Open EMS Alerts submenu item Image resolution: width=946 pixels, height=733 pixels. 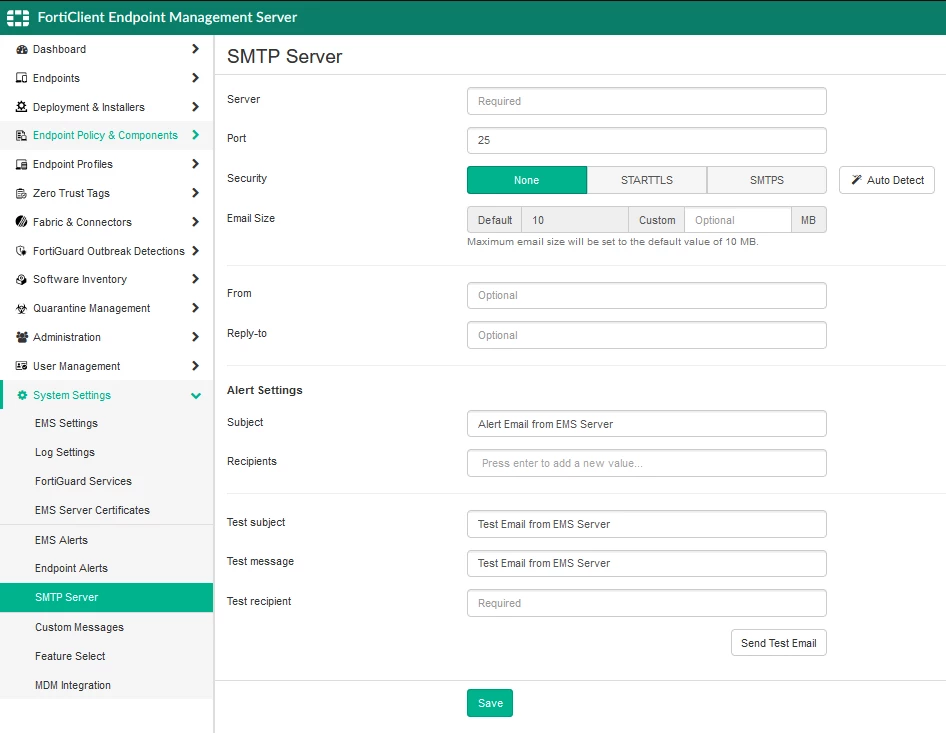106,540
